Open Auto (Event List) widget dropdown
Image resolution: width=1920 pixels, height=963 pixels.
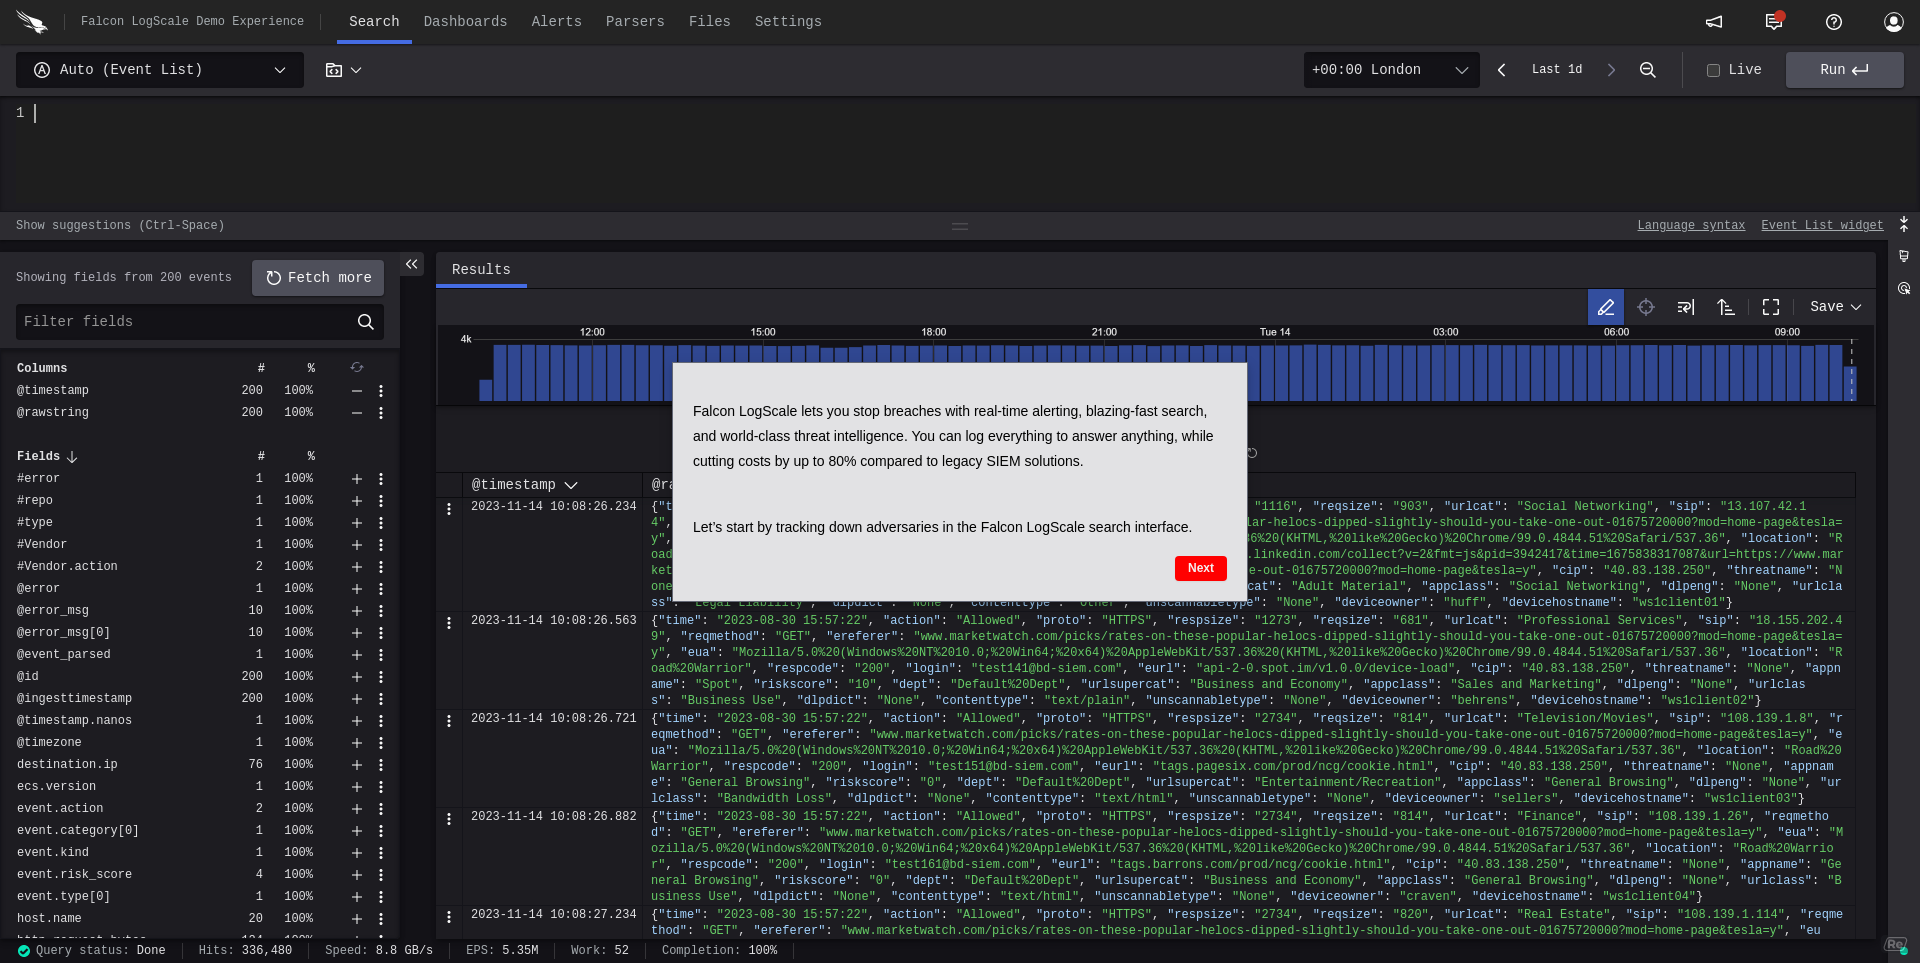(160, 70)
